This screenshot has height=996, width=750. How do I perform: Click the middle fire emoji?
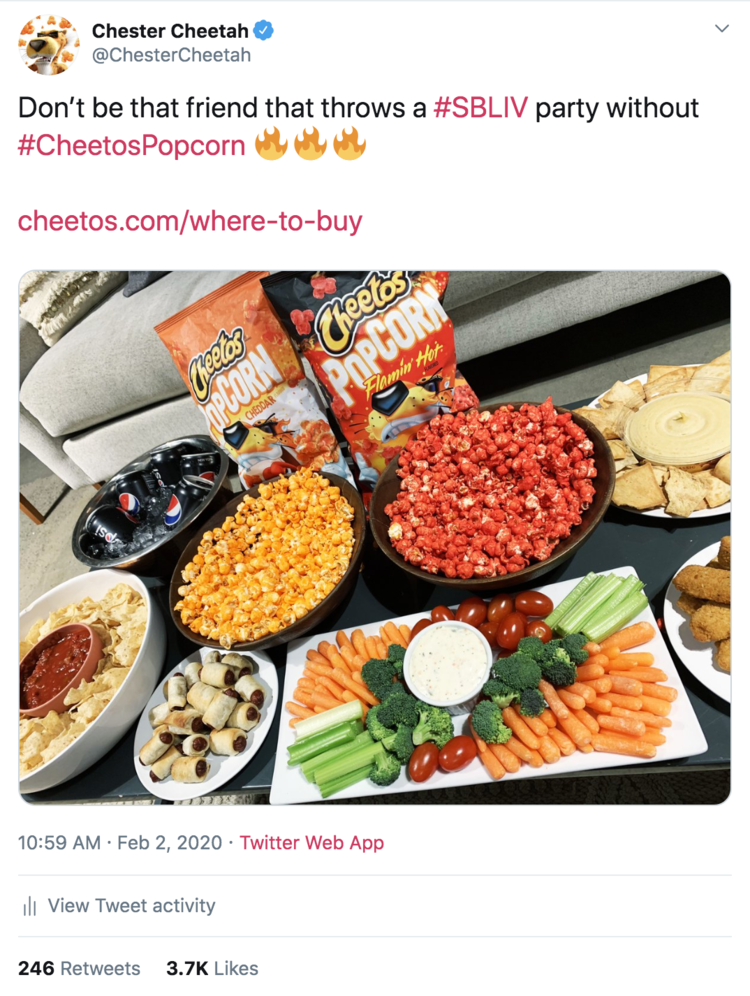310,144
